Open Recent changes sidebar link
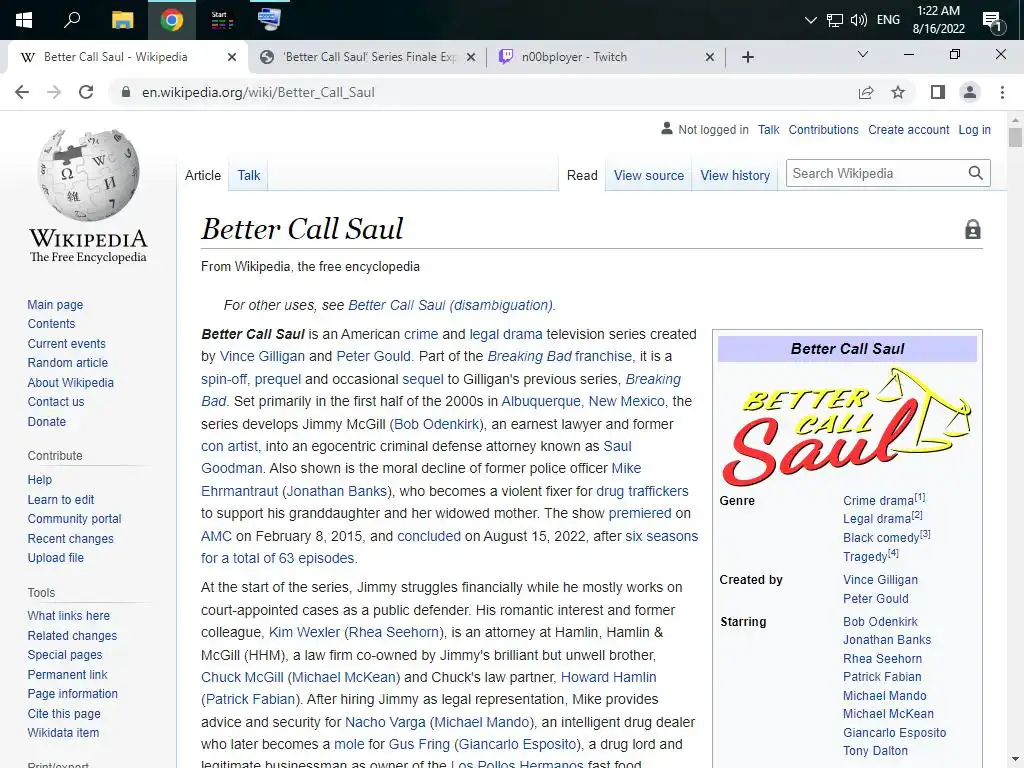The image size is (1024, 768). click(x=71, y=538)
